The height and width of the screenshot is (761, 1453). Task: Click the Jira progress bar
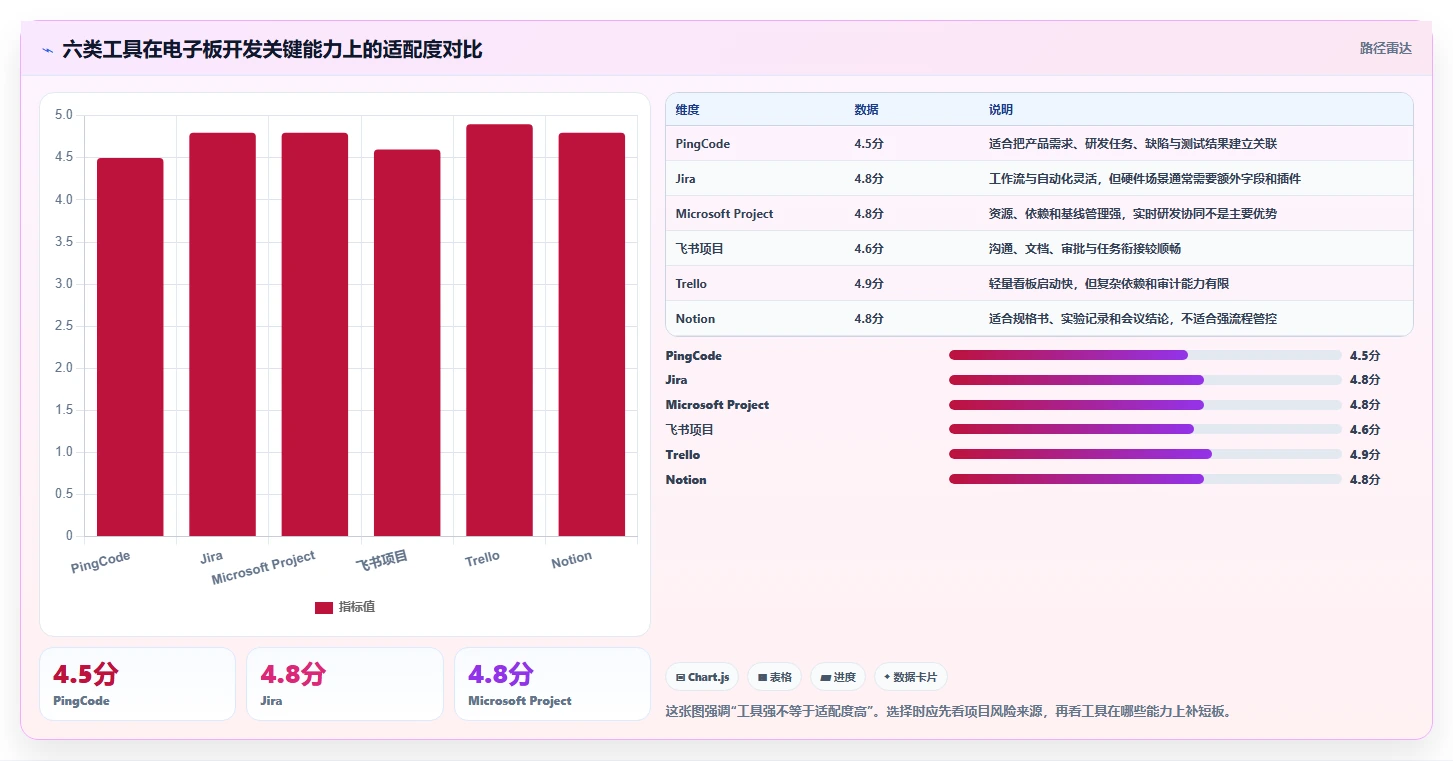(1145, 380)
